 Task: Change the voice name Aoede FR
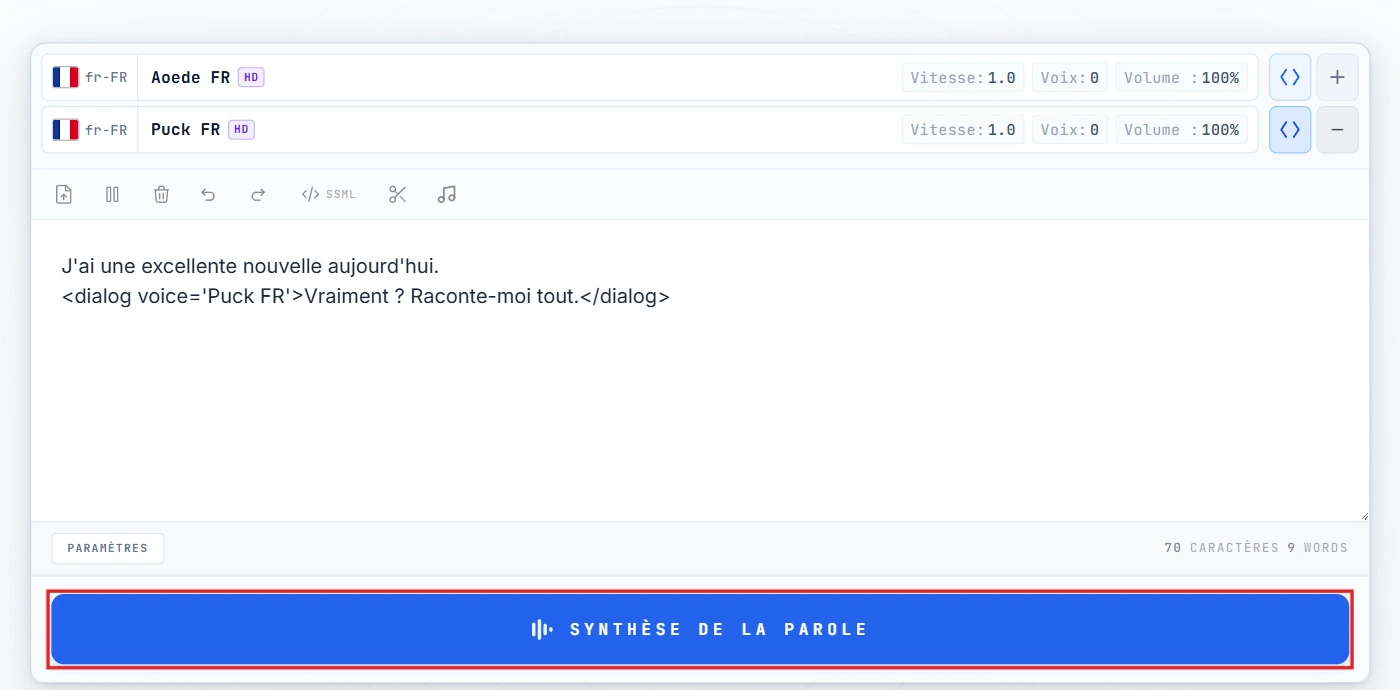click(192, 77)
